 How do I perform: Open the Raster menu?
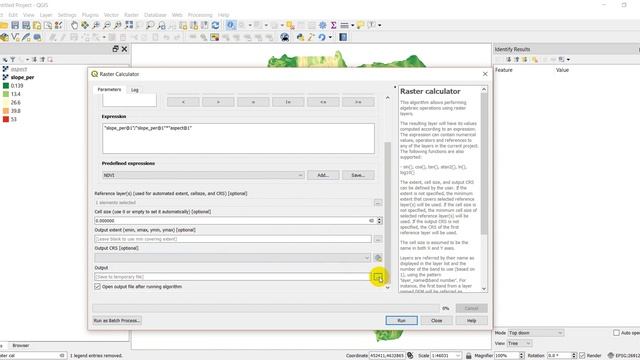[131, 15]
